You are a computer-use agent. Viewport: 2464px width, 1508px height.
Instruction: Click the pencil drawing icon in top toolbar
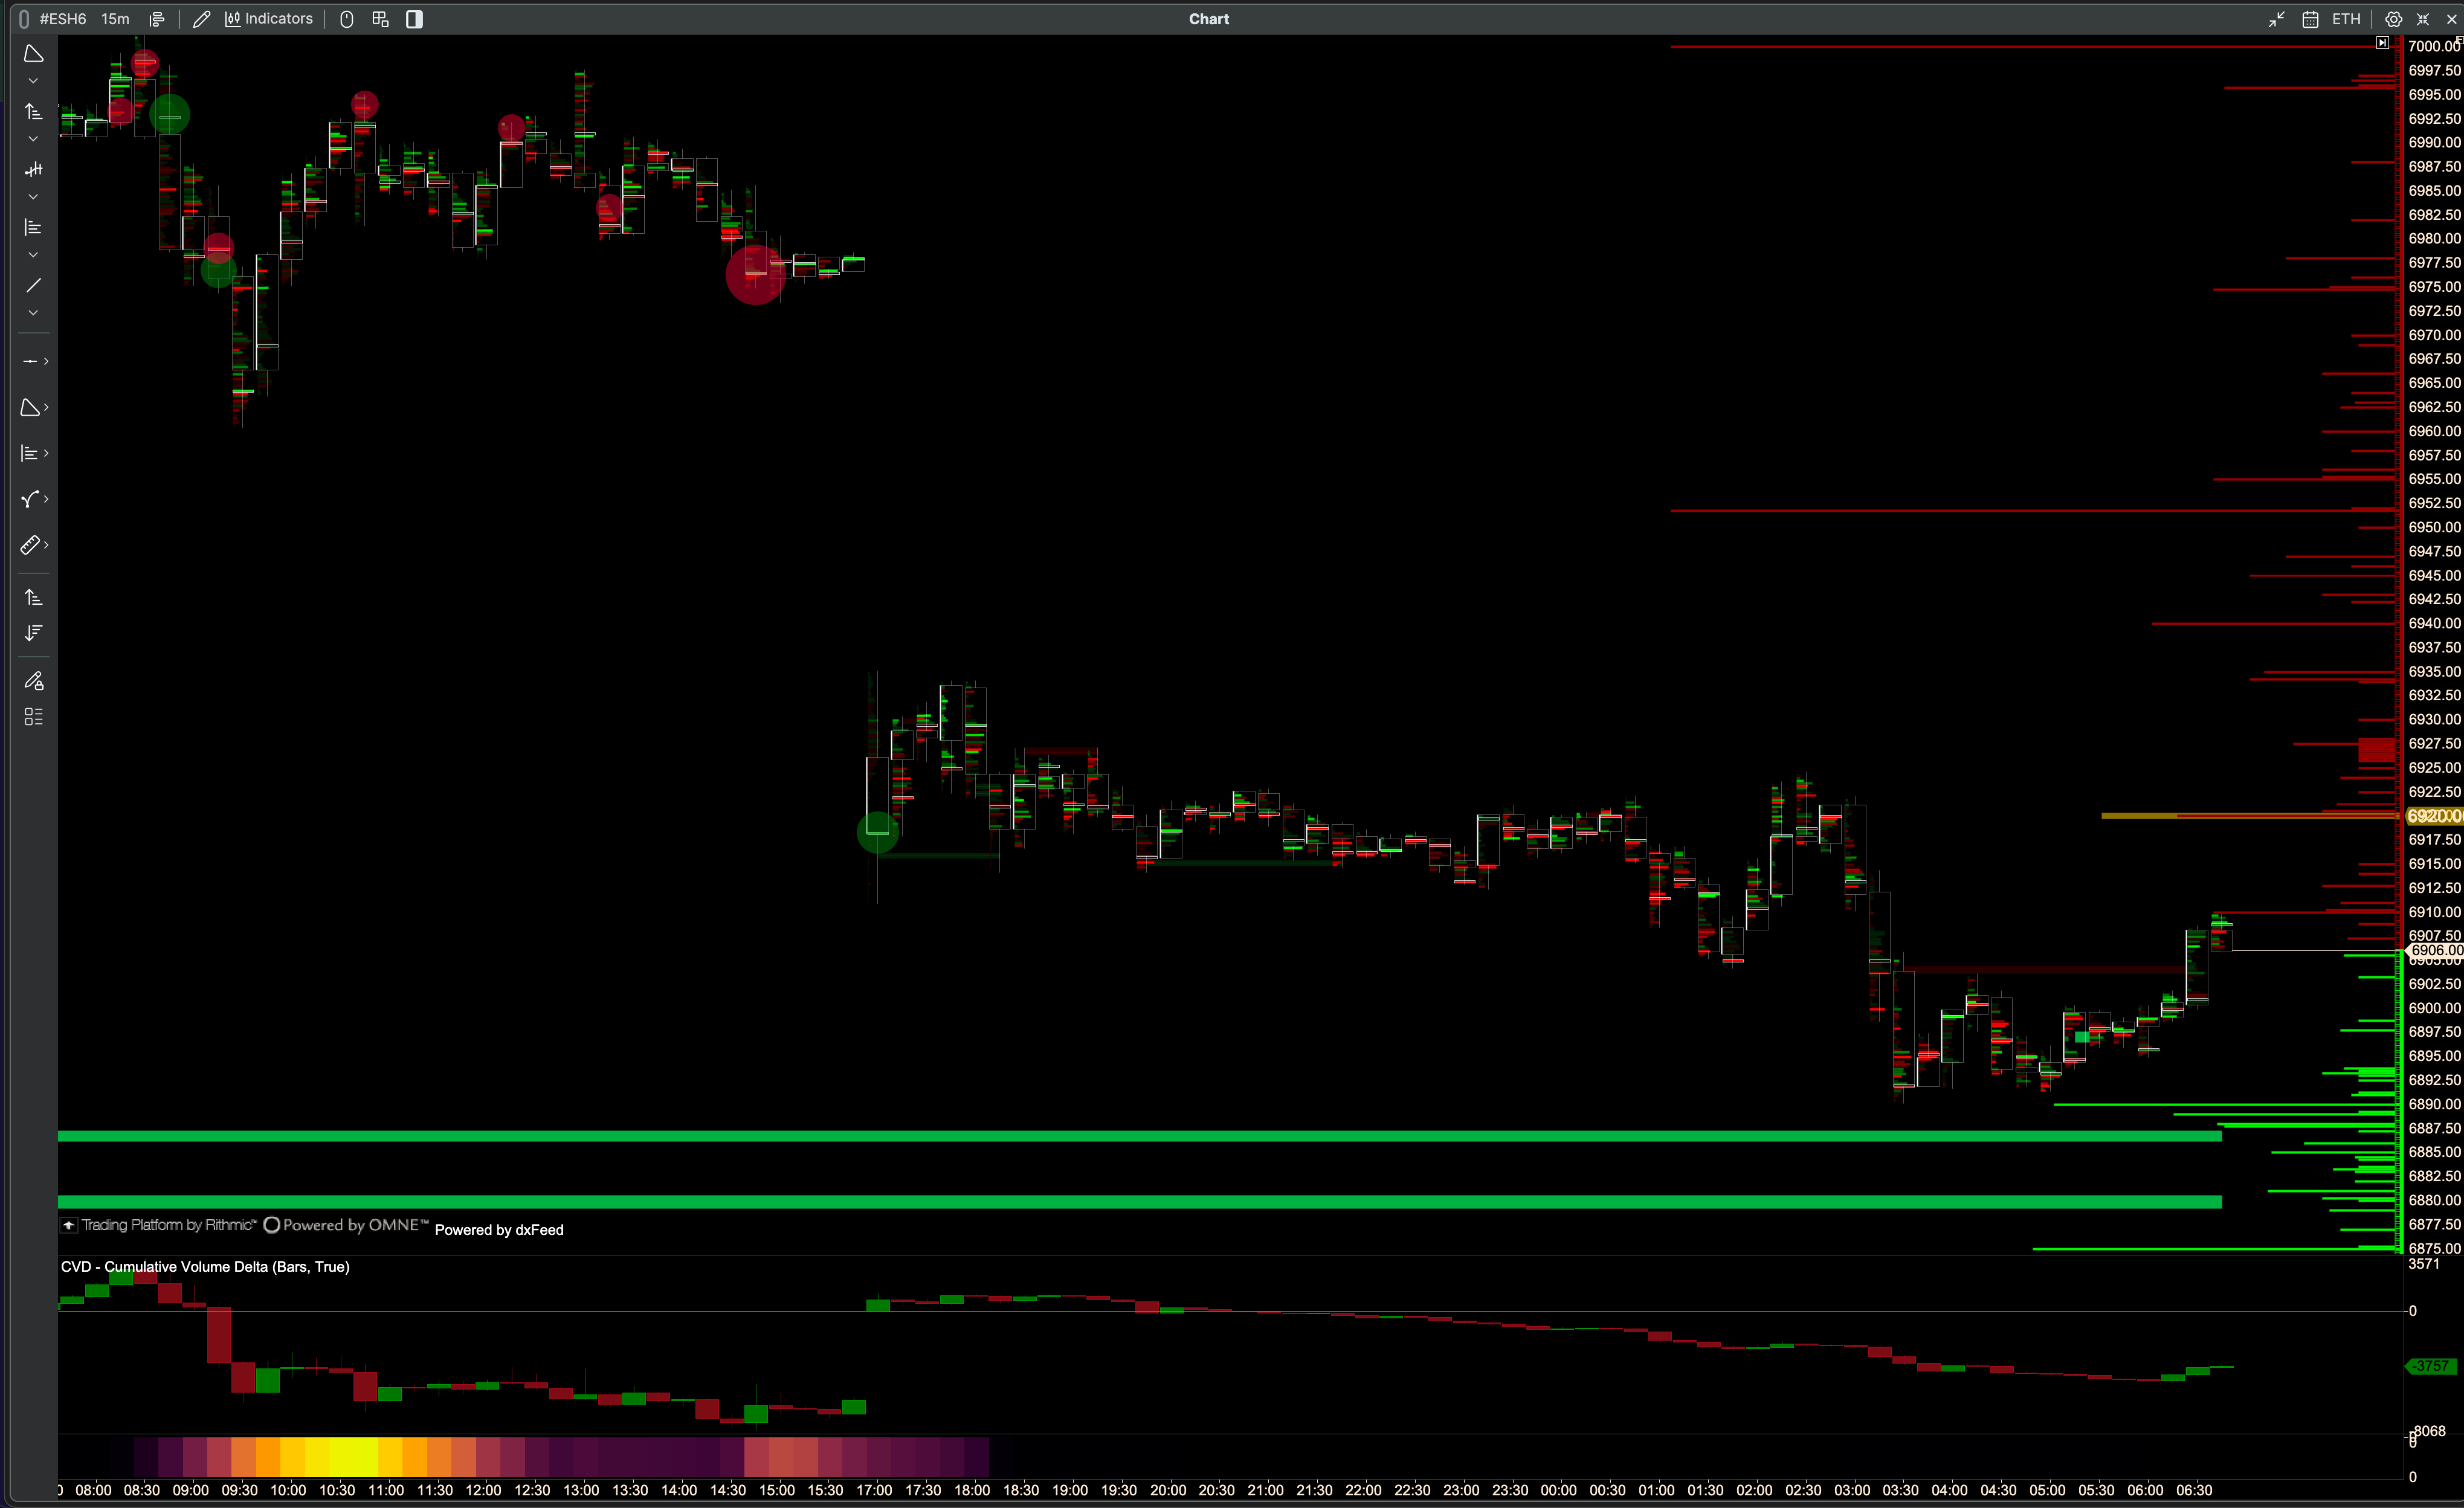tap(201, 19)
